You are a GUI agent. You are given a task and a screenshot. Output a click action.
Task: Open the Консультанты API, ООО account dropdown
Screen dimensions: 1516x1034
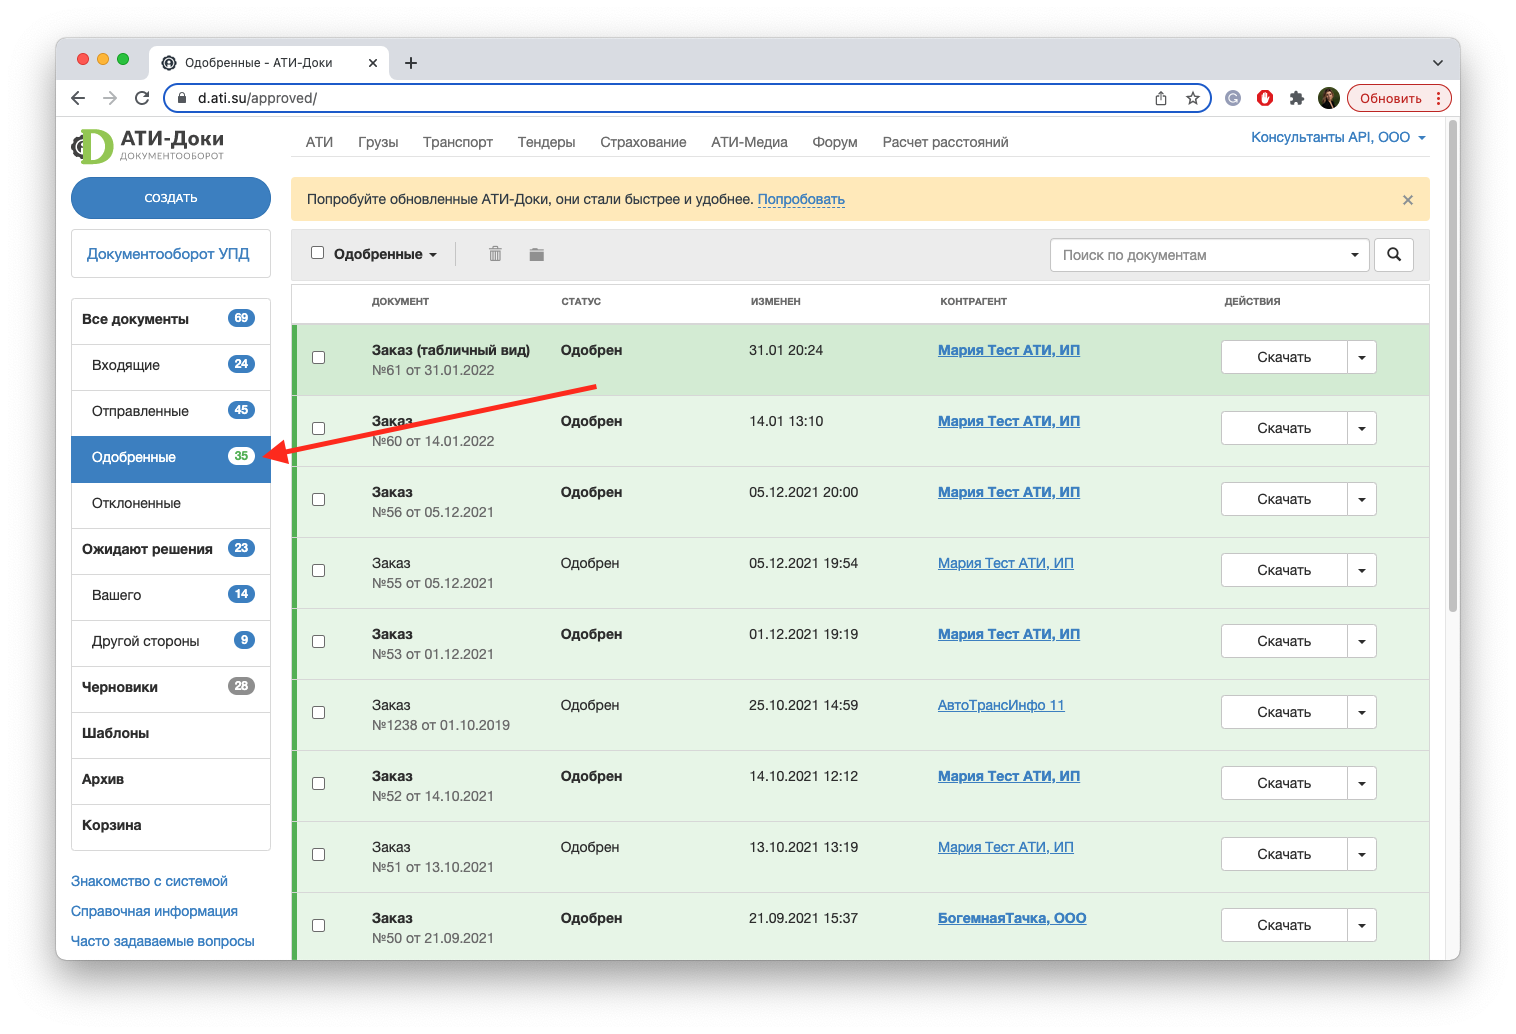click(1337, 138)
